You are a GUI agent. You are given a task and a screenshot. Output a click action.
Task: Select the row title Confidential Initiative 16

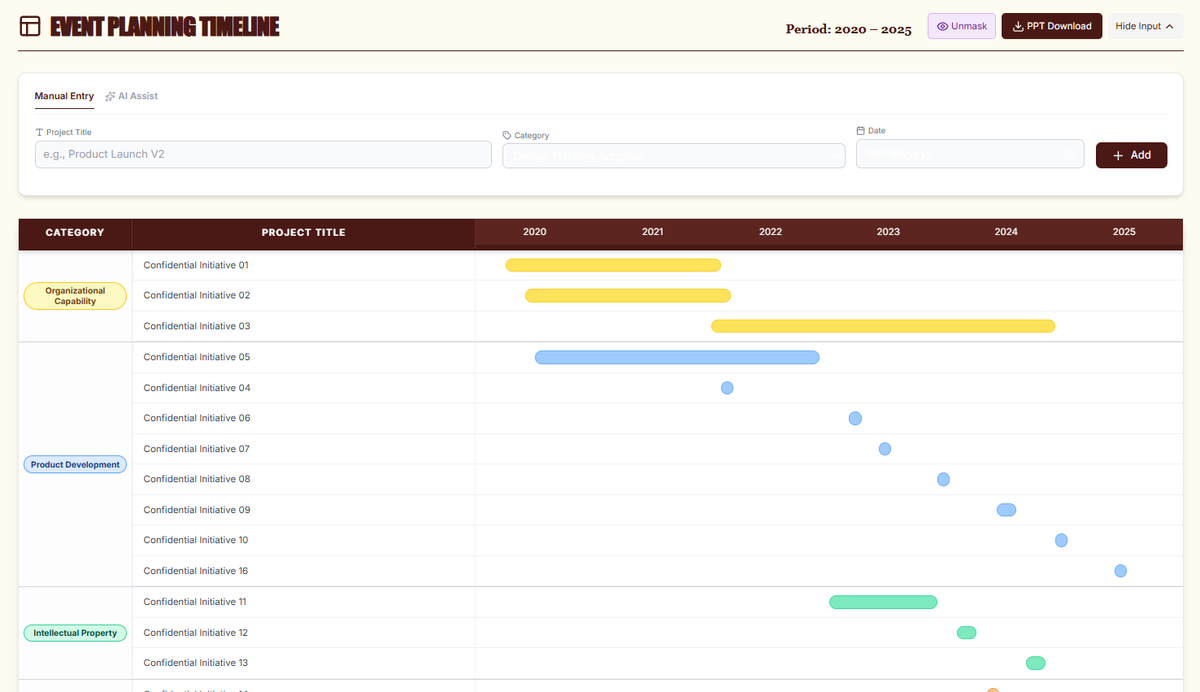tap(196, 571)
